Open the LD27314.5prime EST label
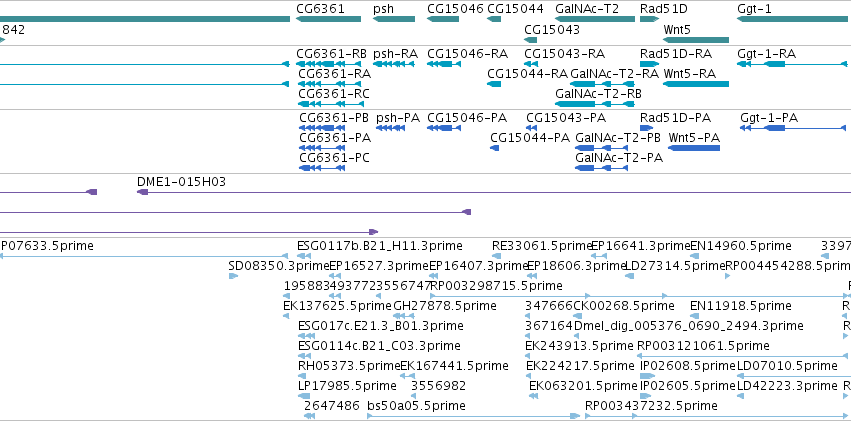Image resolution: width=851 pixels, height=421 pixels. point(675,266)
